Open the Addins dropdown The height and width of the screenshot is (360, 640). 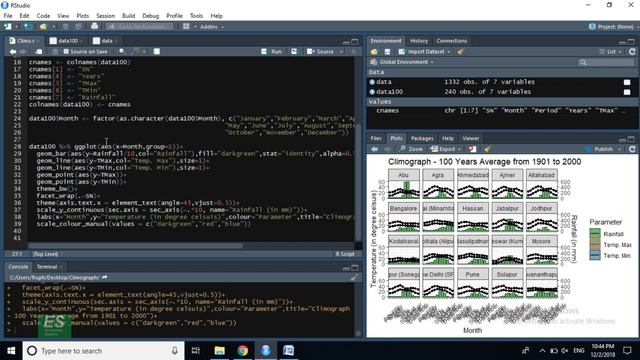click(212, 27)
